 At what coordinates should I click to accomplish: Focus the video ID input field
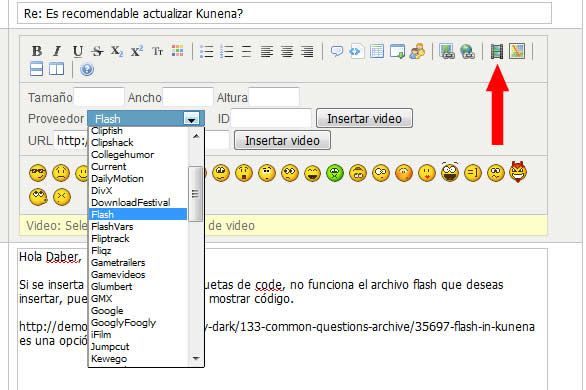coord(271,118)
